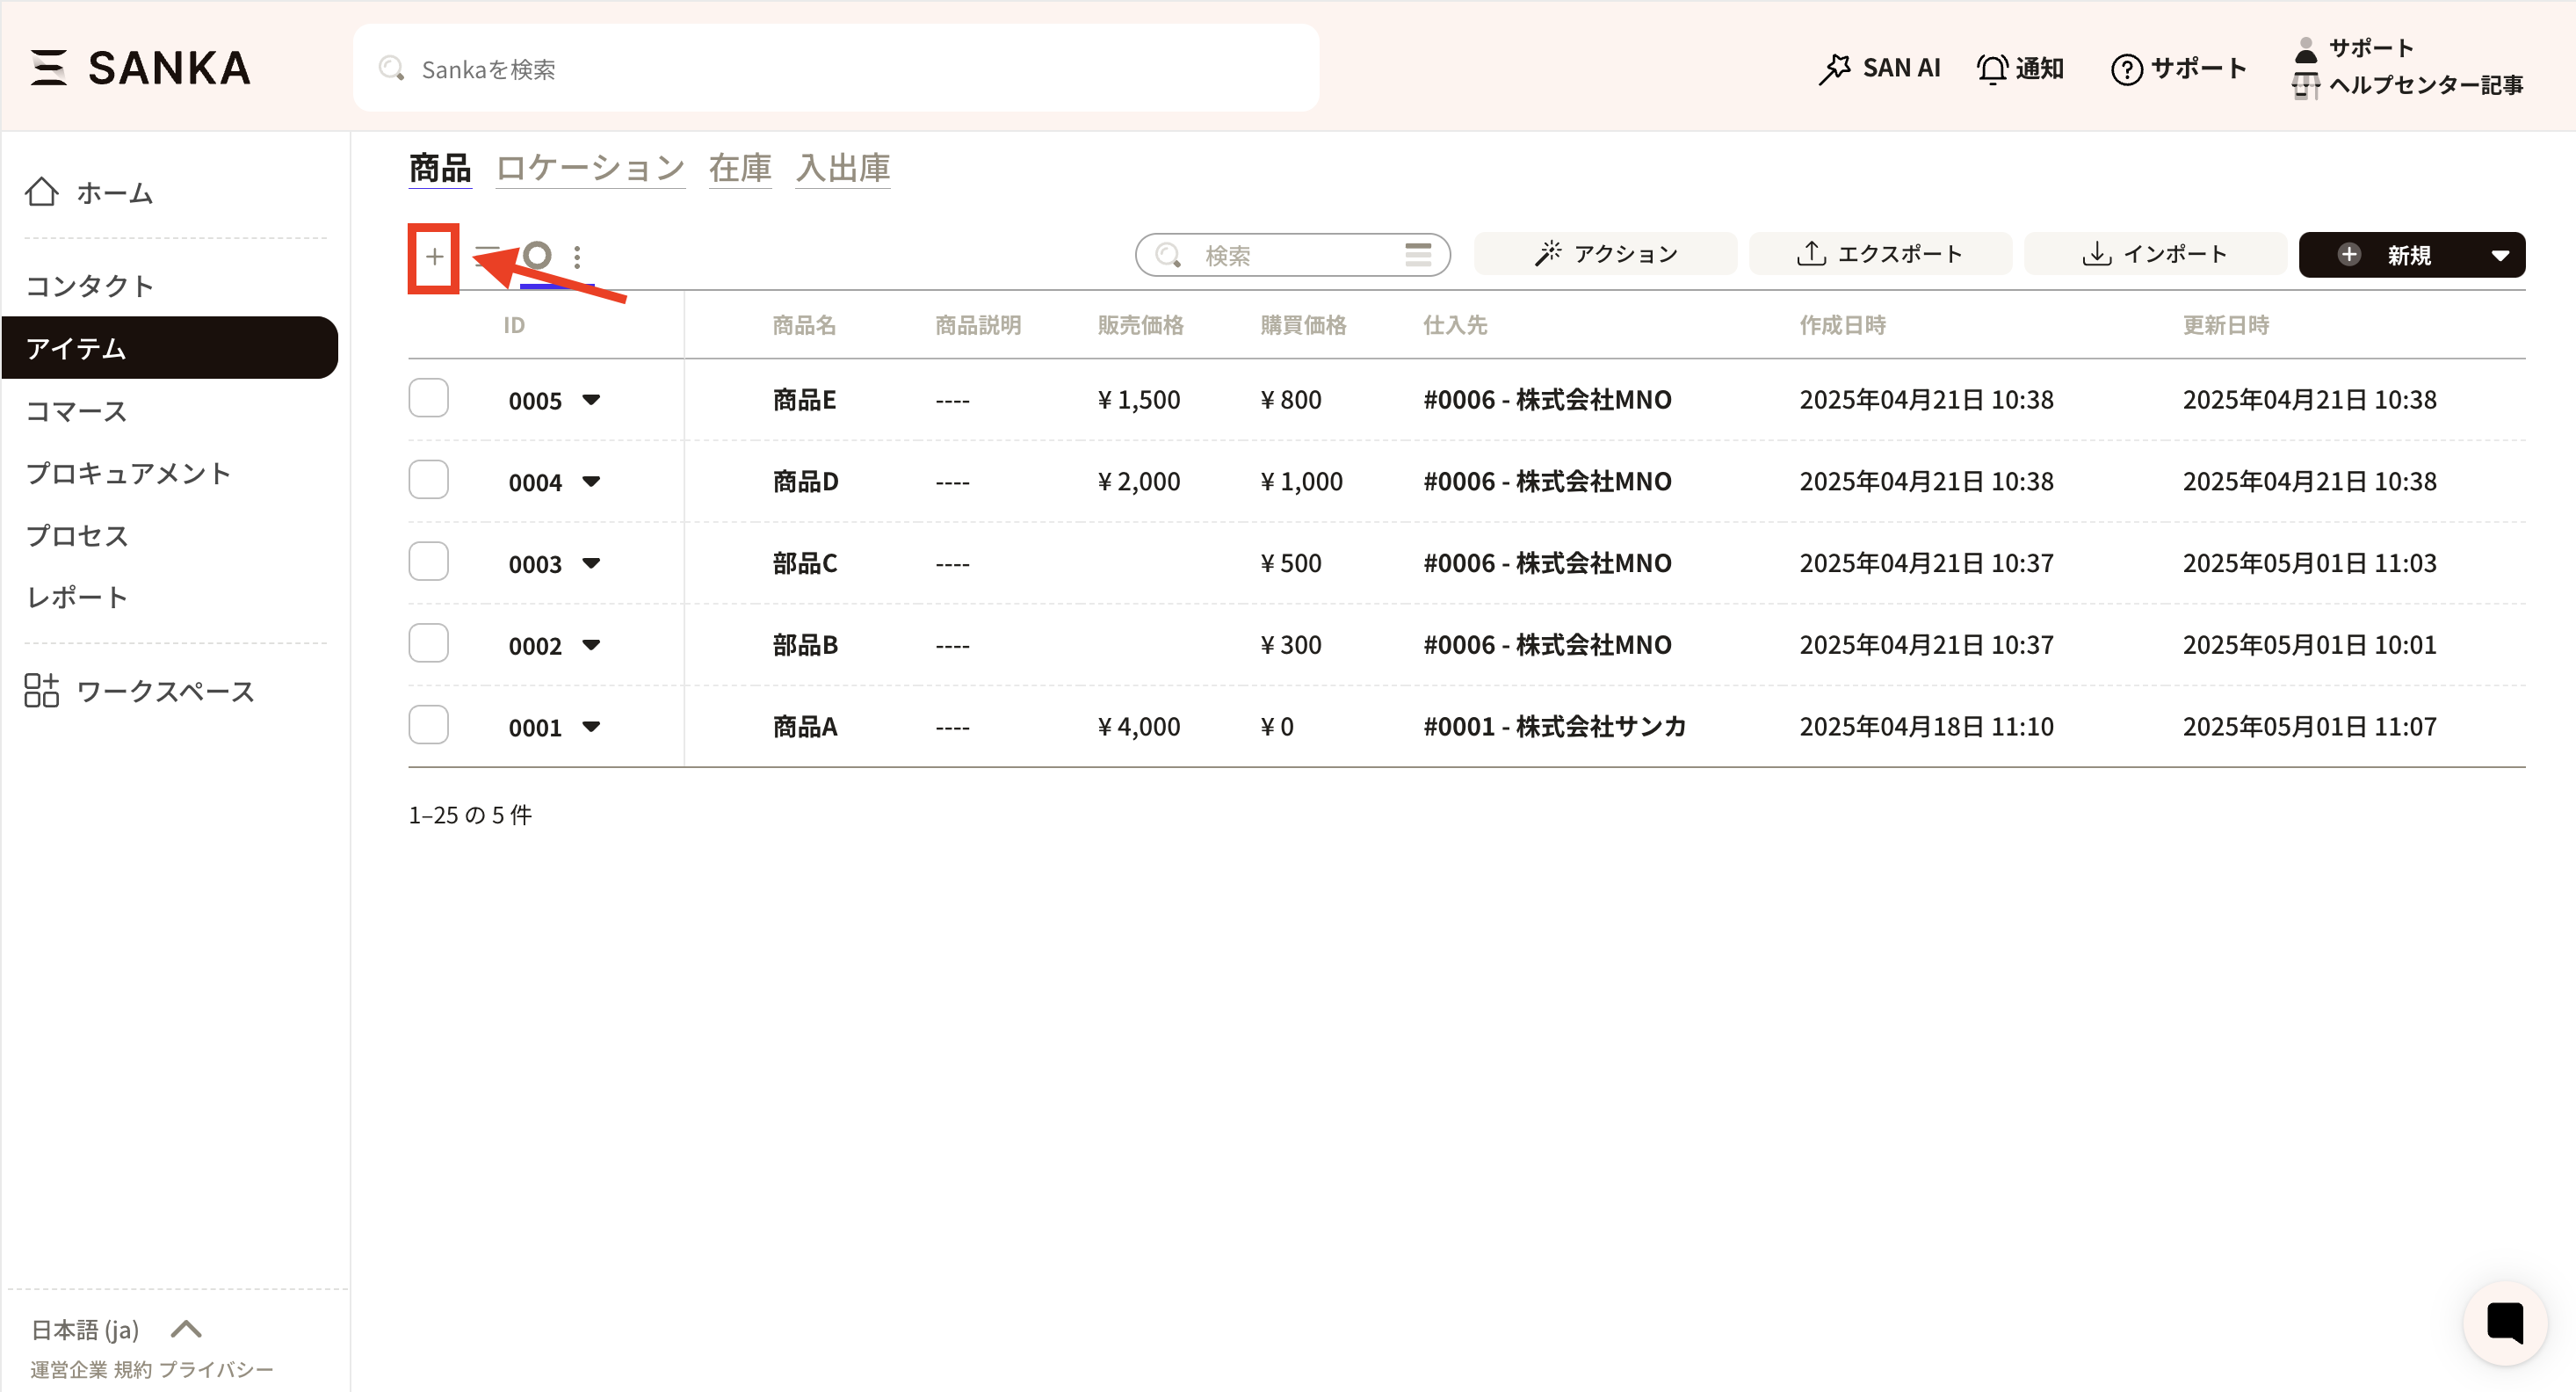
Task: Open the 入出庫 tab
Action: pyautogui.click(x=842, y=168)
